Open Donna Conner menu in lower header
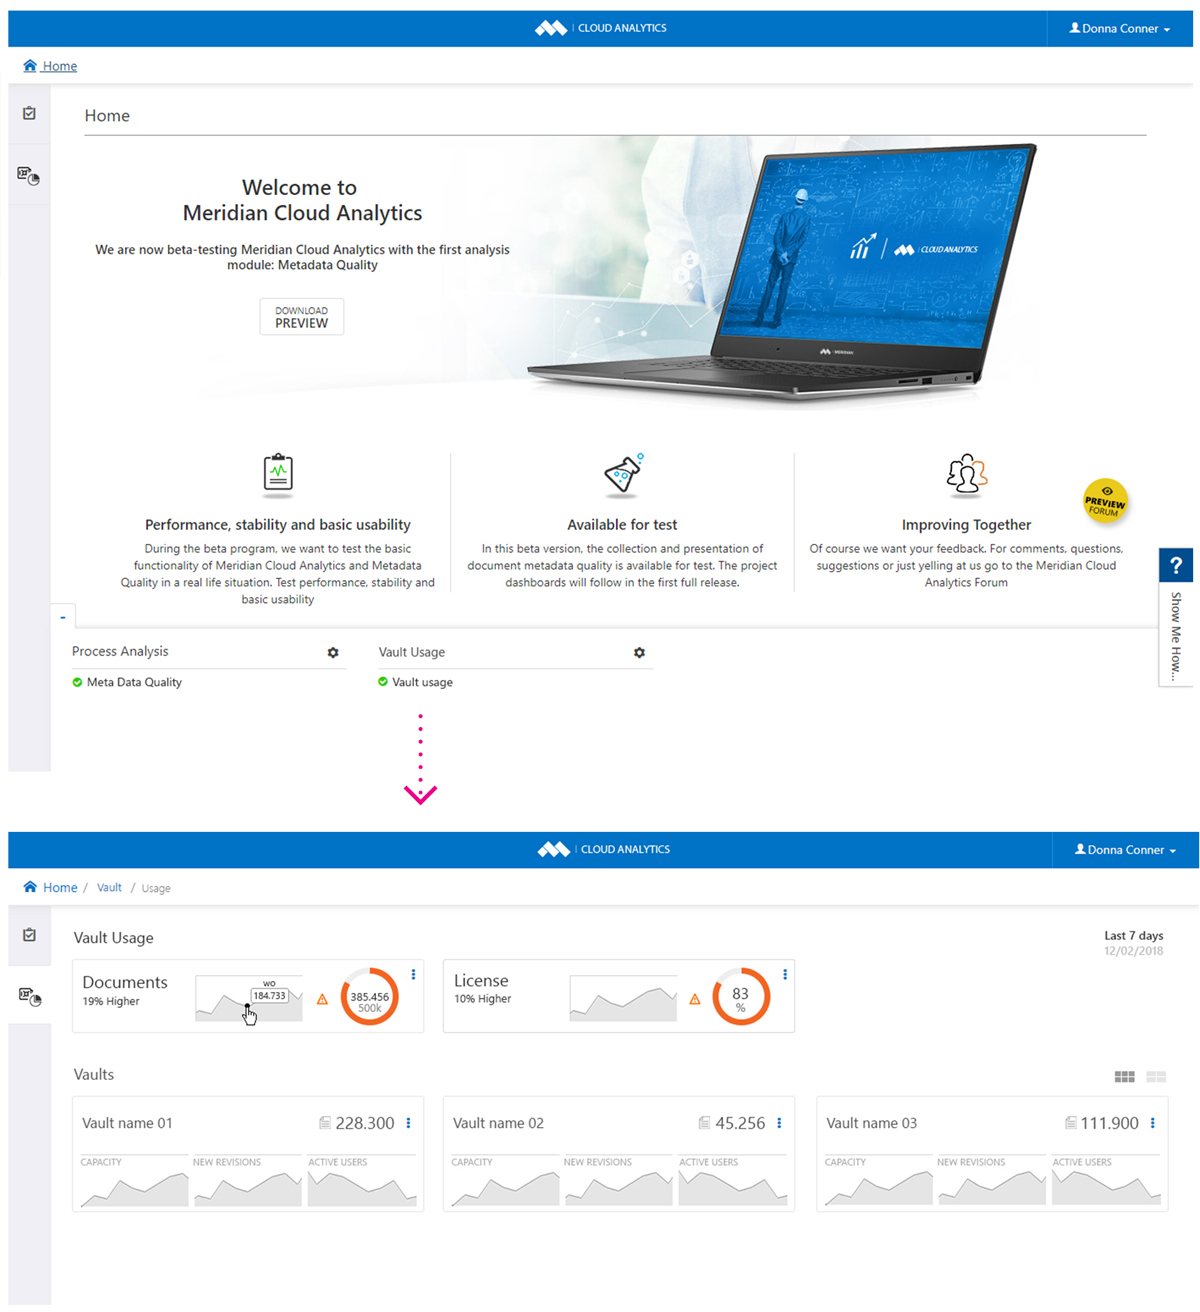1200x1312 pixels. tap(1125, 850)
